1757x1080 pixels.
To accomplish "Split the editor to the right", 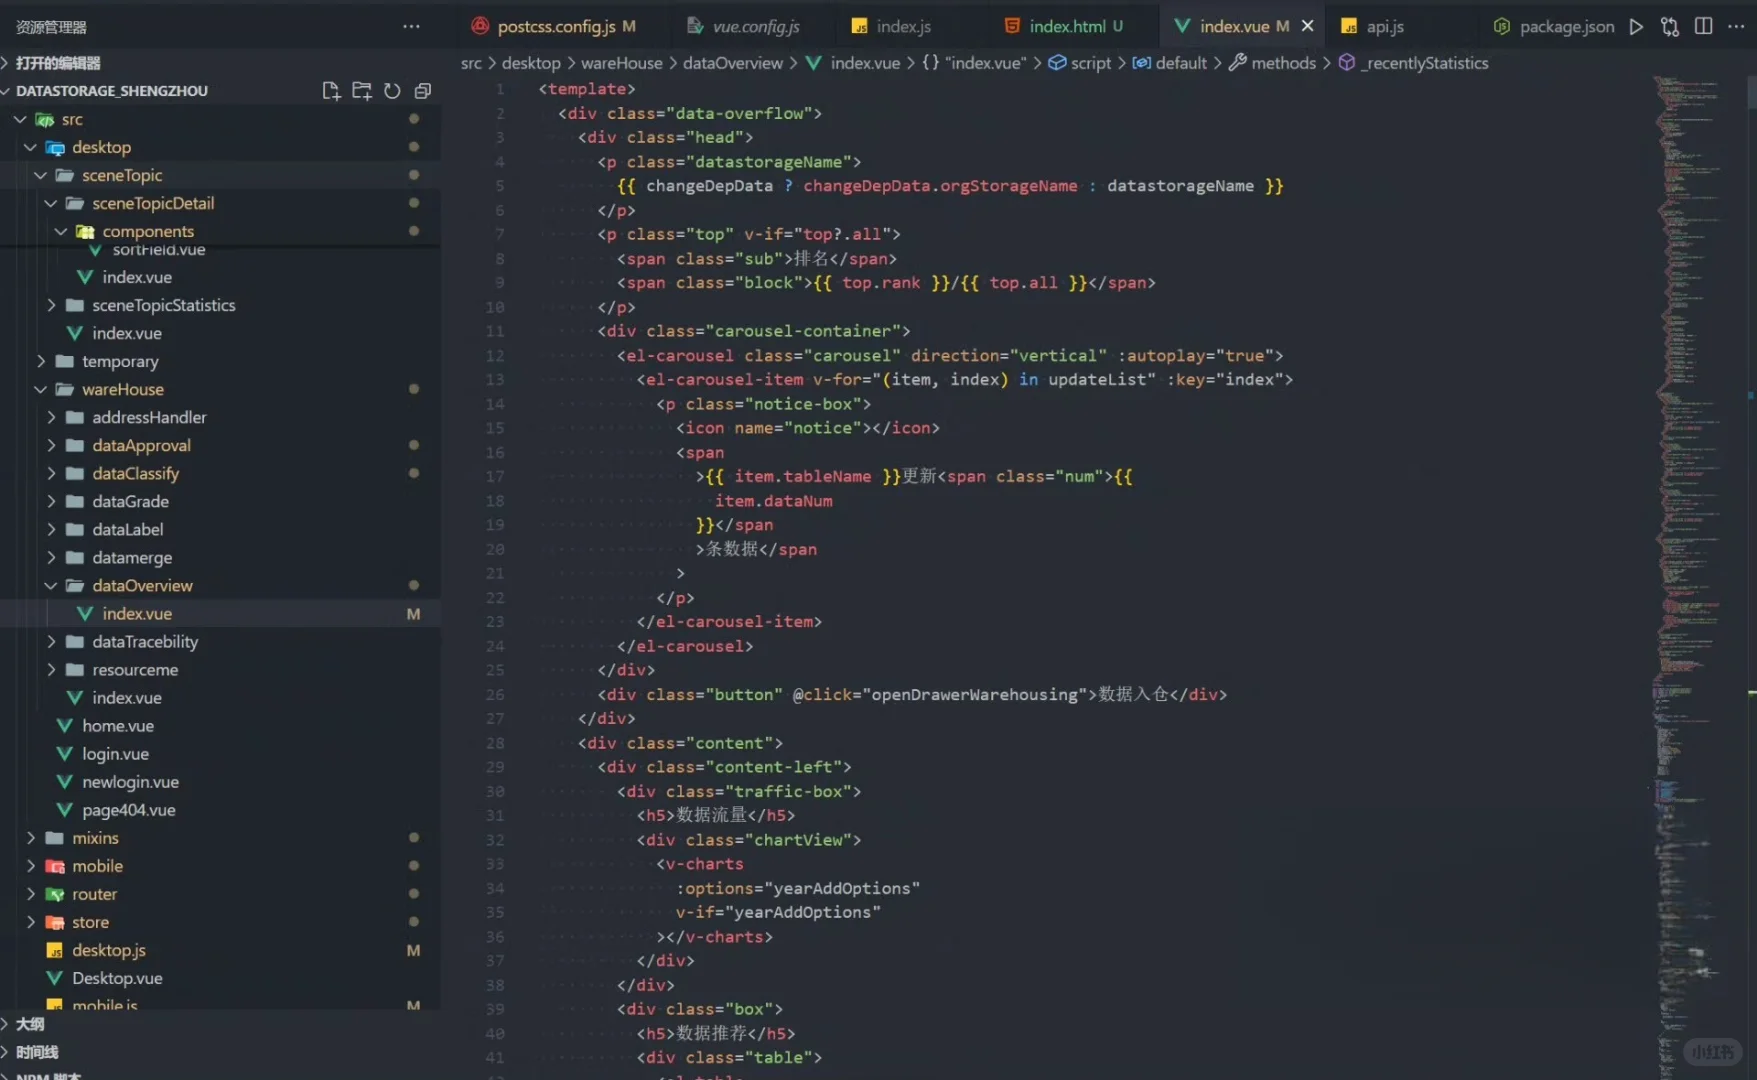I will pyautogui.click(x=1704, y=27).
